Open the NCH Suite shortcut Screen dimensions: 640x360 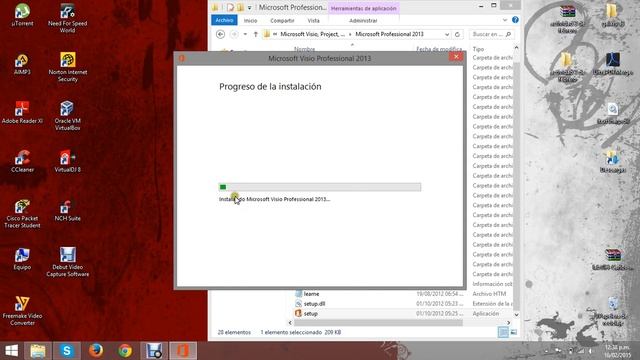67,210
